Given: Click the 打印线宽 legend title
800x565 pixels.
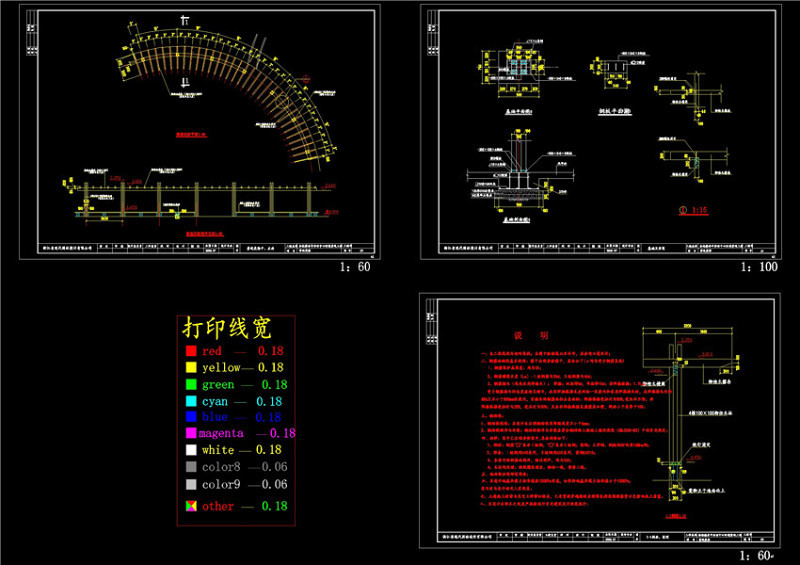Looking at the screenshot, I should pyautogui.click(x=225, y=328).
